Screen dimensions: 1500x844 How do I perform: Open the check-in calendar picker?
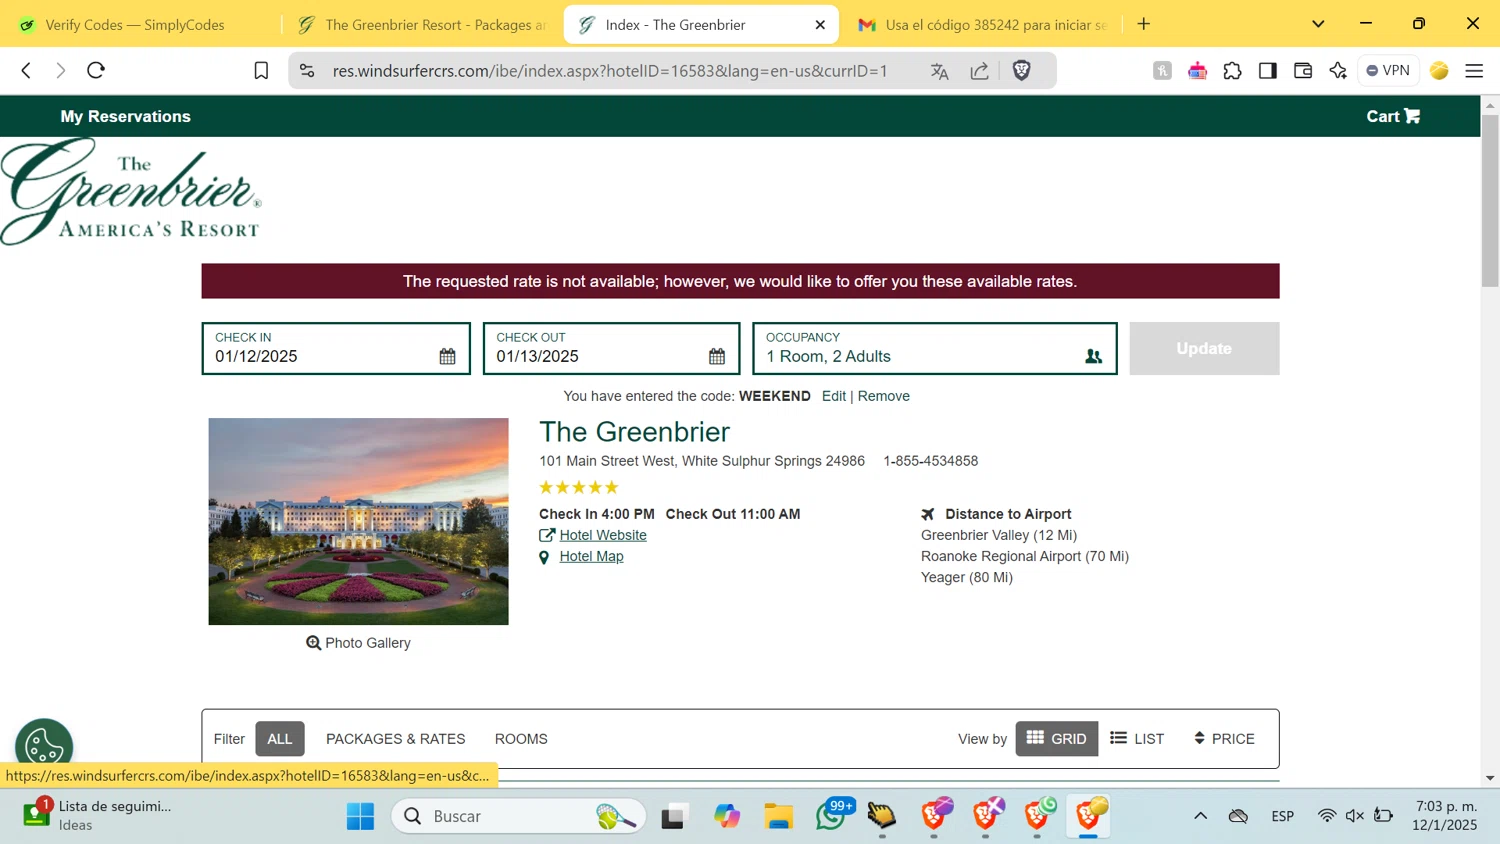pyautogui.click(x=447, y=357)
